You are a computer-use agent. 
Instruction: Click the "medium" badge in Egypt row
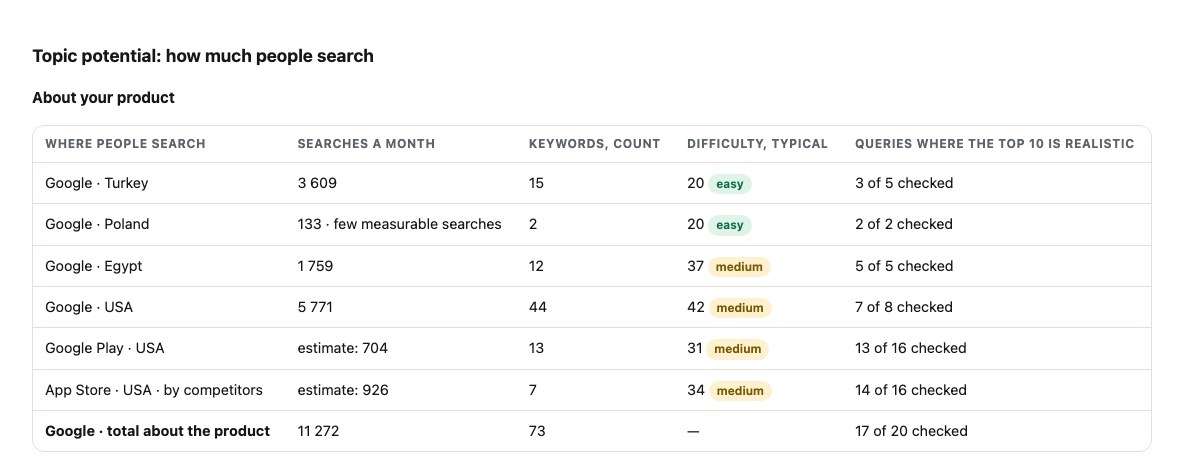[x=739, y=267]
